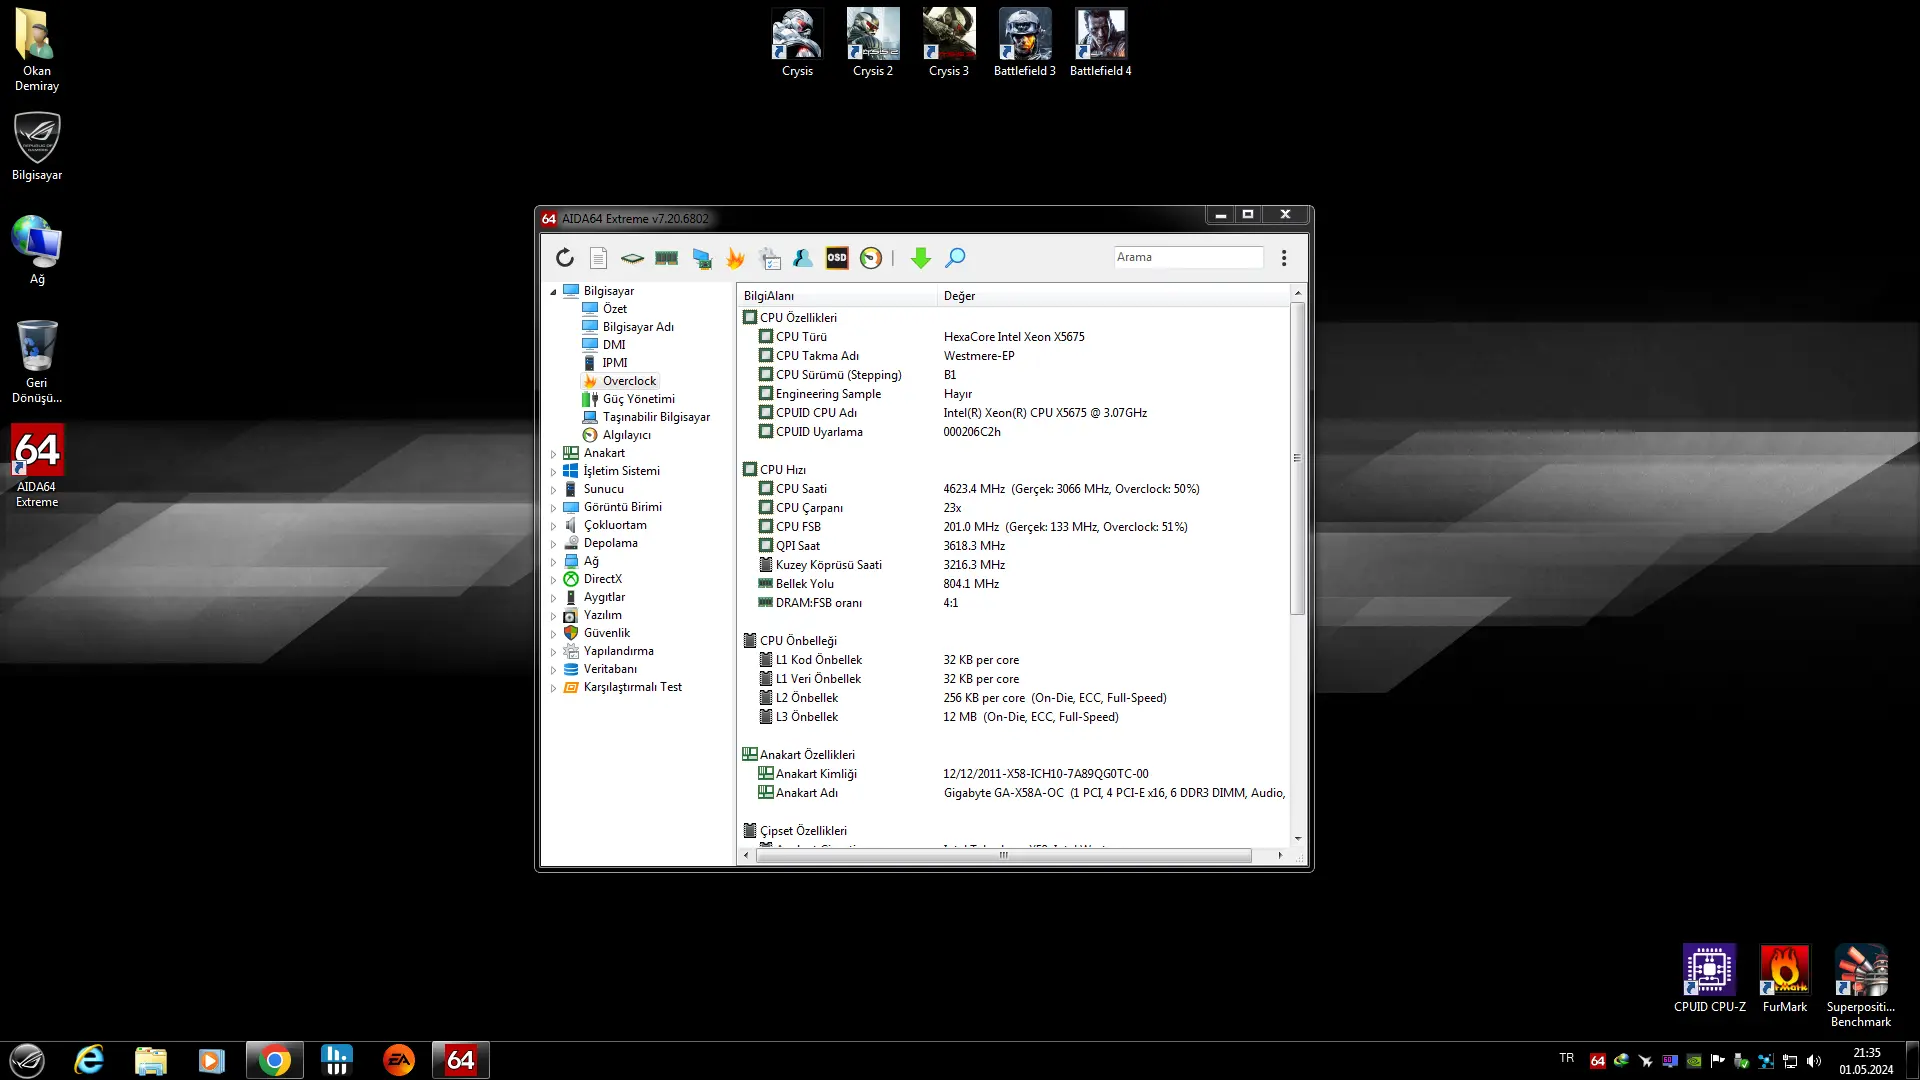Expand the Depolama tree node
1920x1080 pixels.
coord(553,543)
